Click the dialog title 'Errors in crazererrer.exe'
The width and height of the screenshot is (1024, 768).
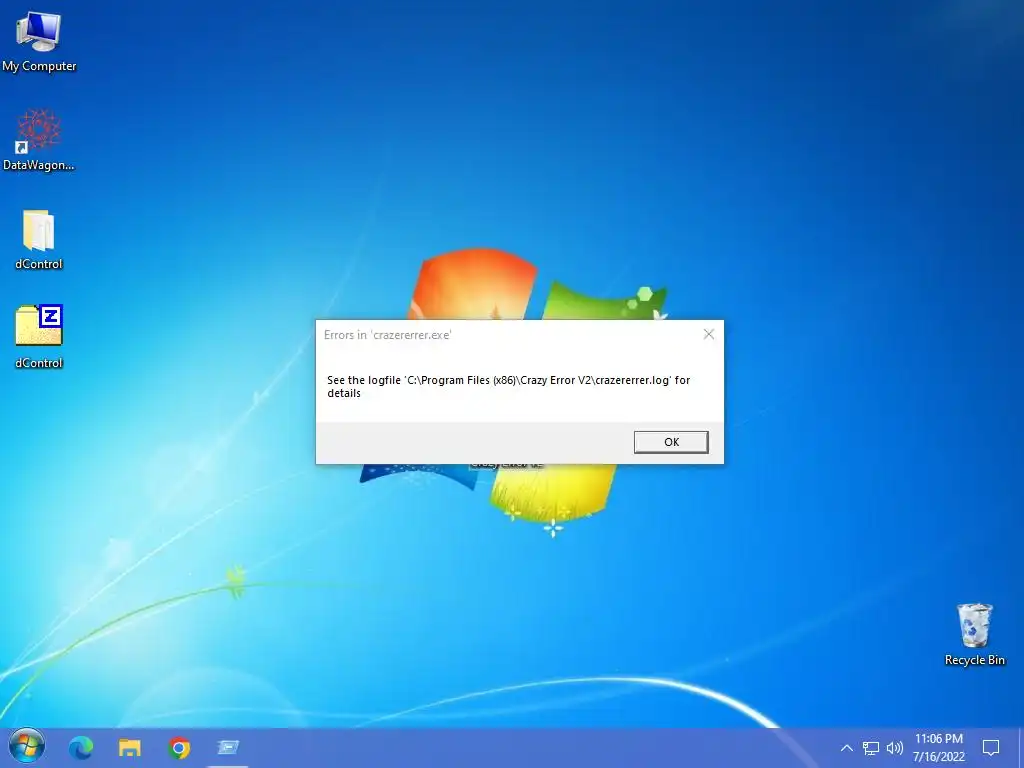[x=387, y=335]
